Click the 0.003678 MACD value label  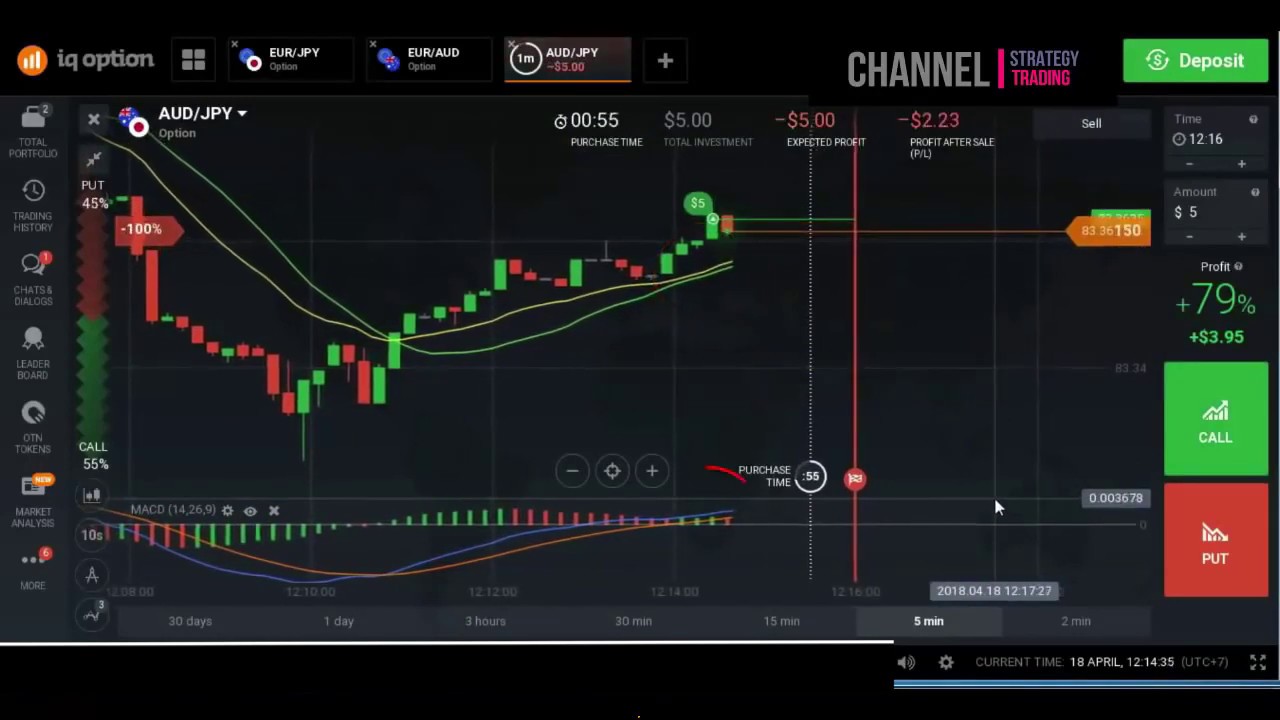pos(1116,498)
